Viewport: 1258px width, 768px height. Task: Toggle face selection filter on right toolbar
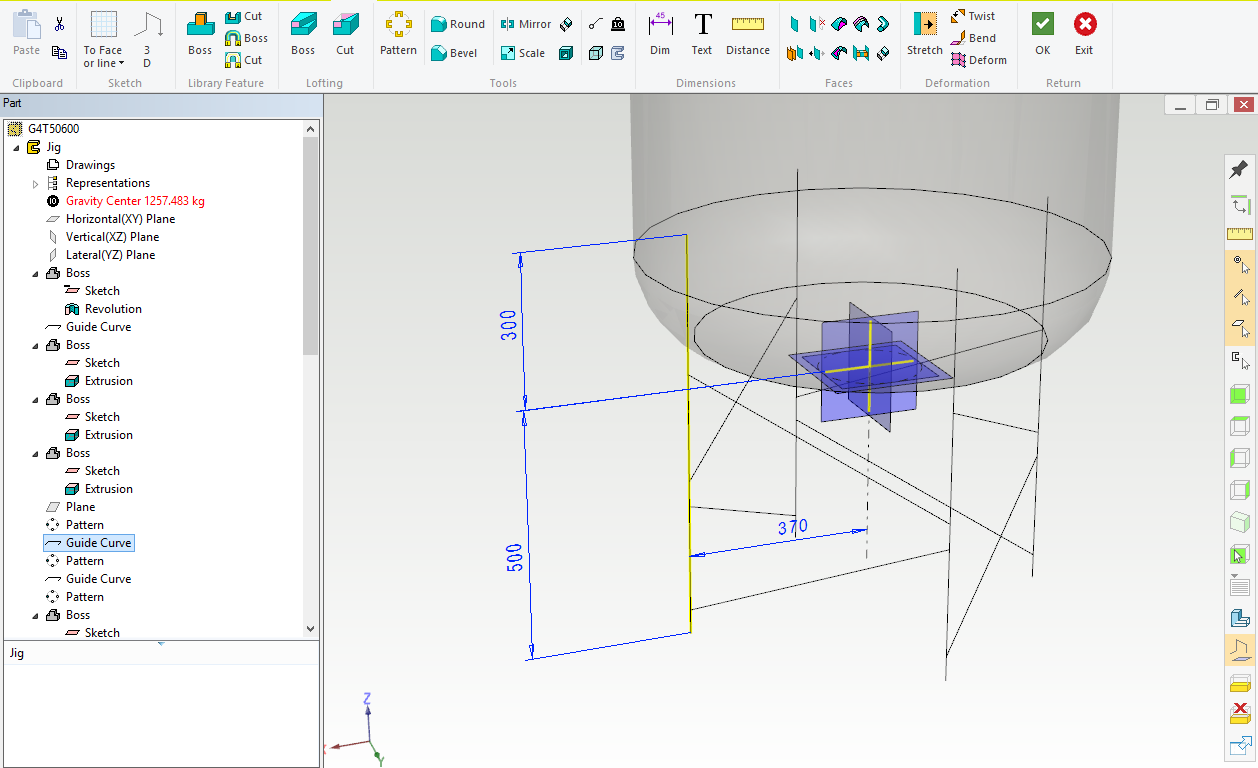pos(1240,328)
